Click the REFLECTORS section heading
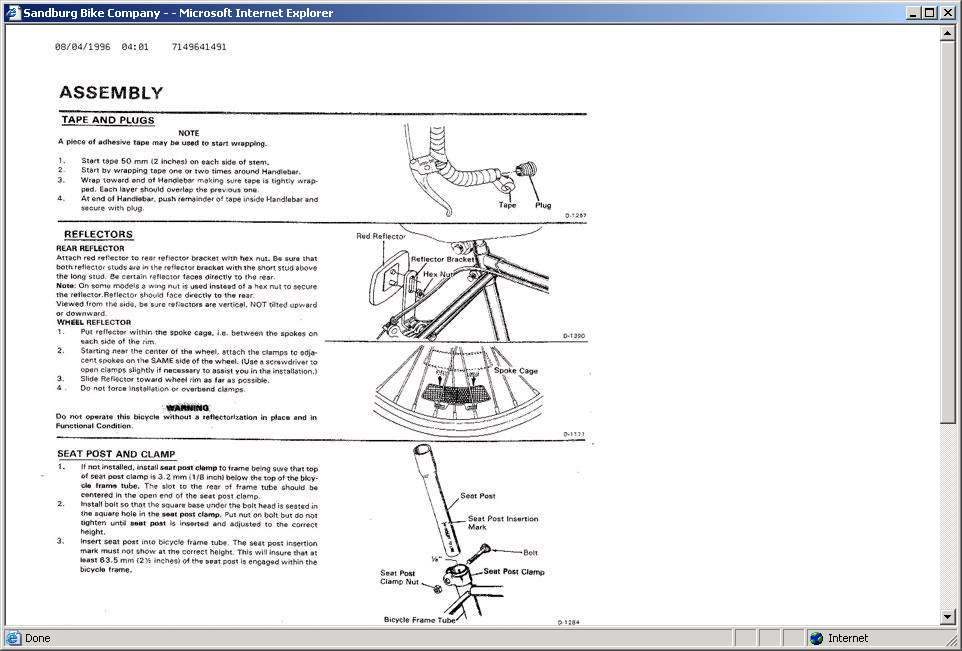Viewport: 962px width, 651px height. [98, 235]
